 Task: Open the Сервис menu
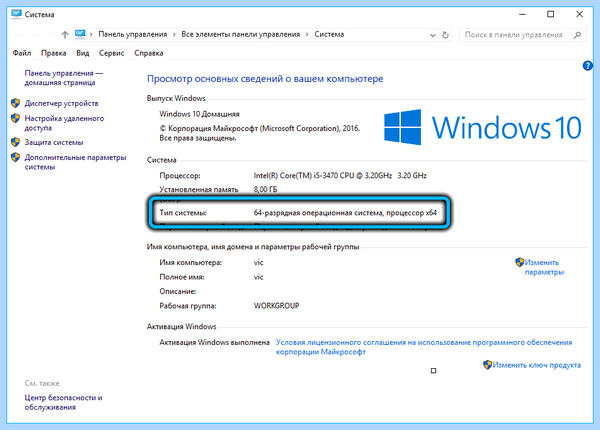[111, 53]
